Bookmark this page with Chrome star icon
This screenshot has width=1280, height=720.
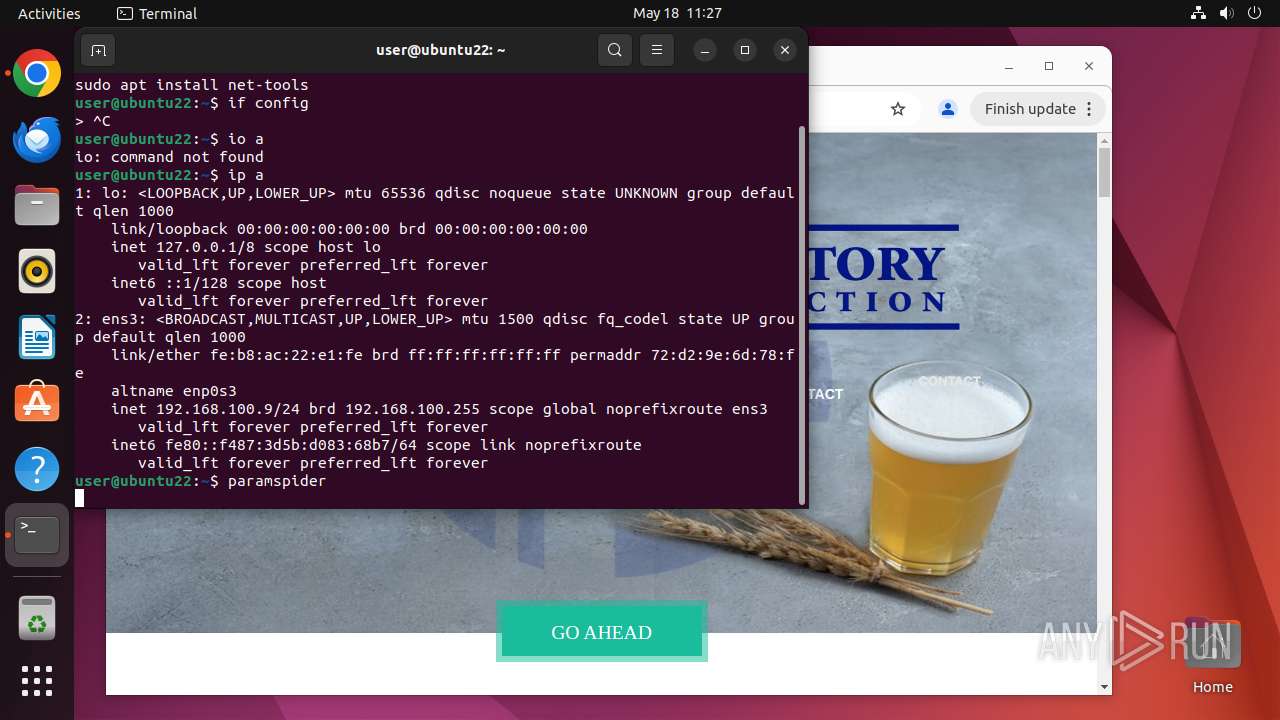[x=898, y=109]
